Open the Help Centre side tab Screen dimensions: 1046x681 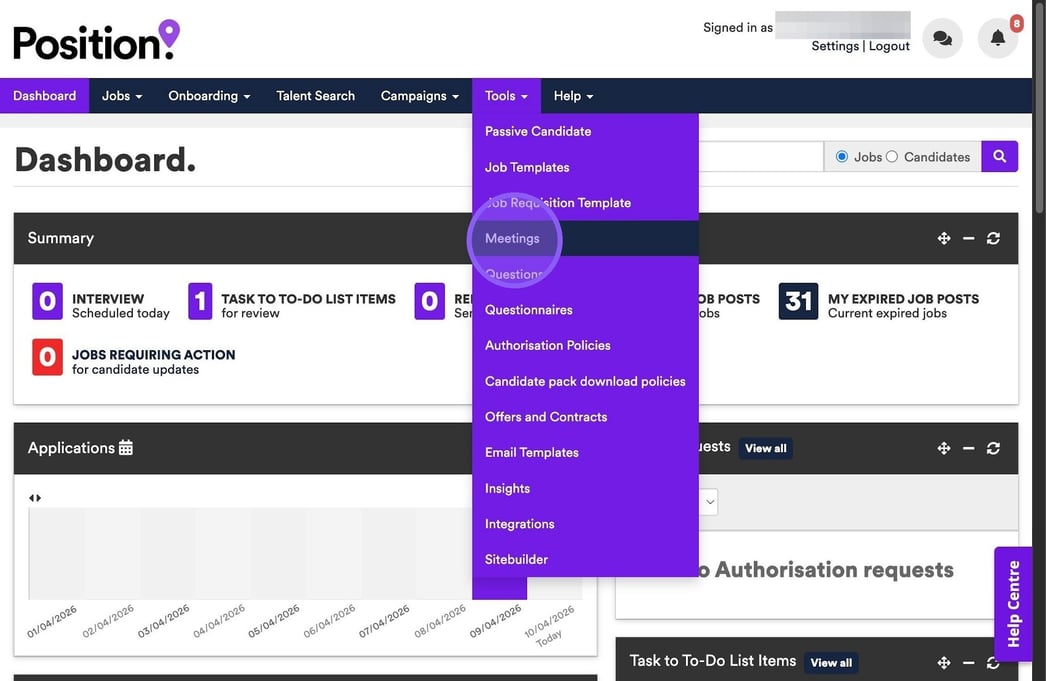pos(1013,603)
